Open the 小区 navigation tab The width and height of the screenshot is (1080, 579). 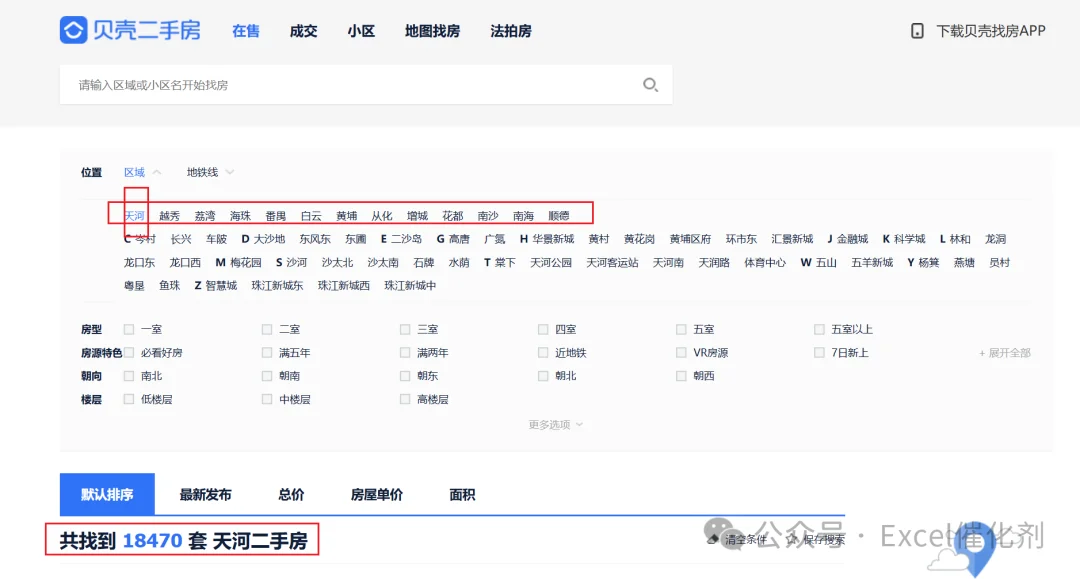point(361,31)
